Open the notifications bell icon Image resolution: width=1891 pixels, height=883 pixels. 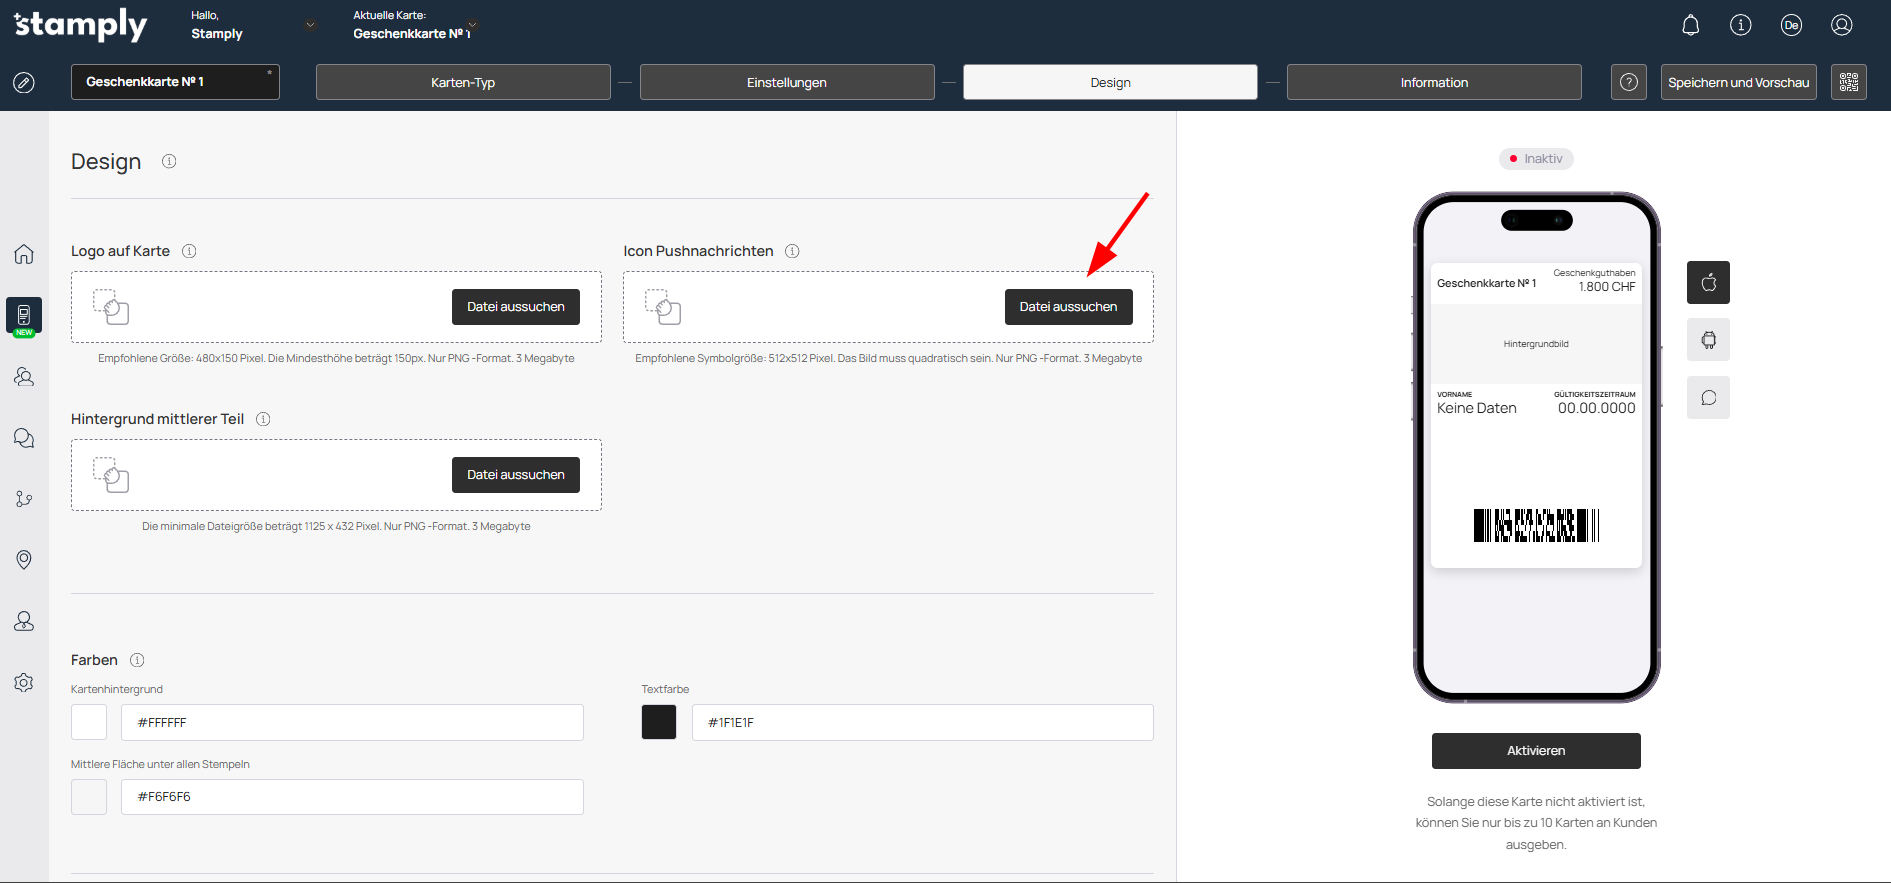[1690, 26]
